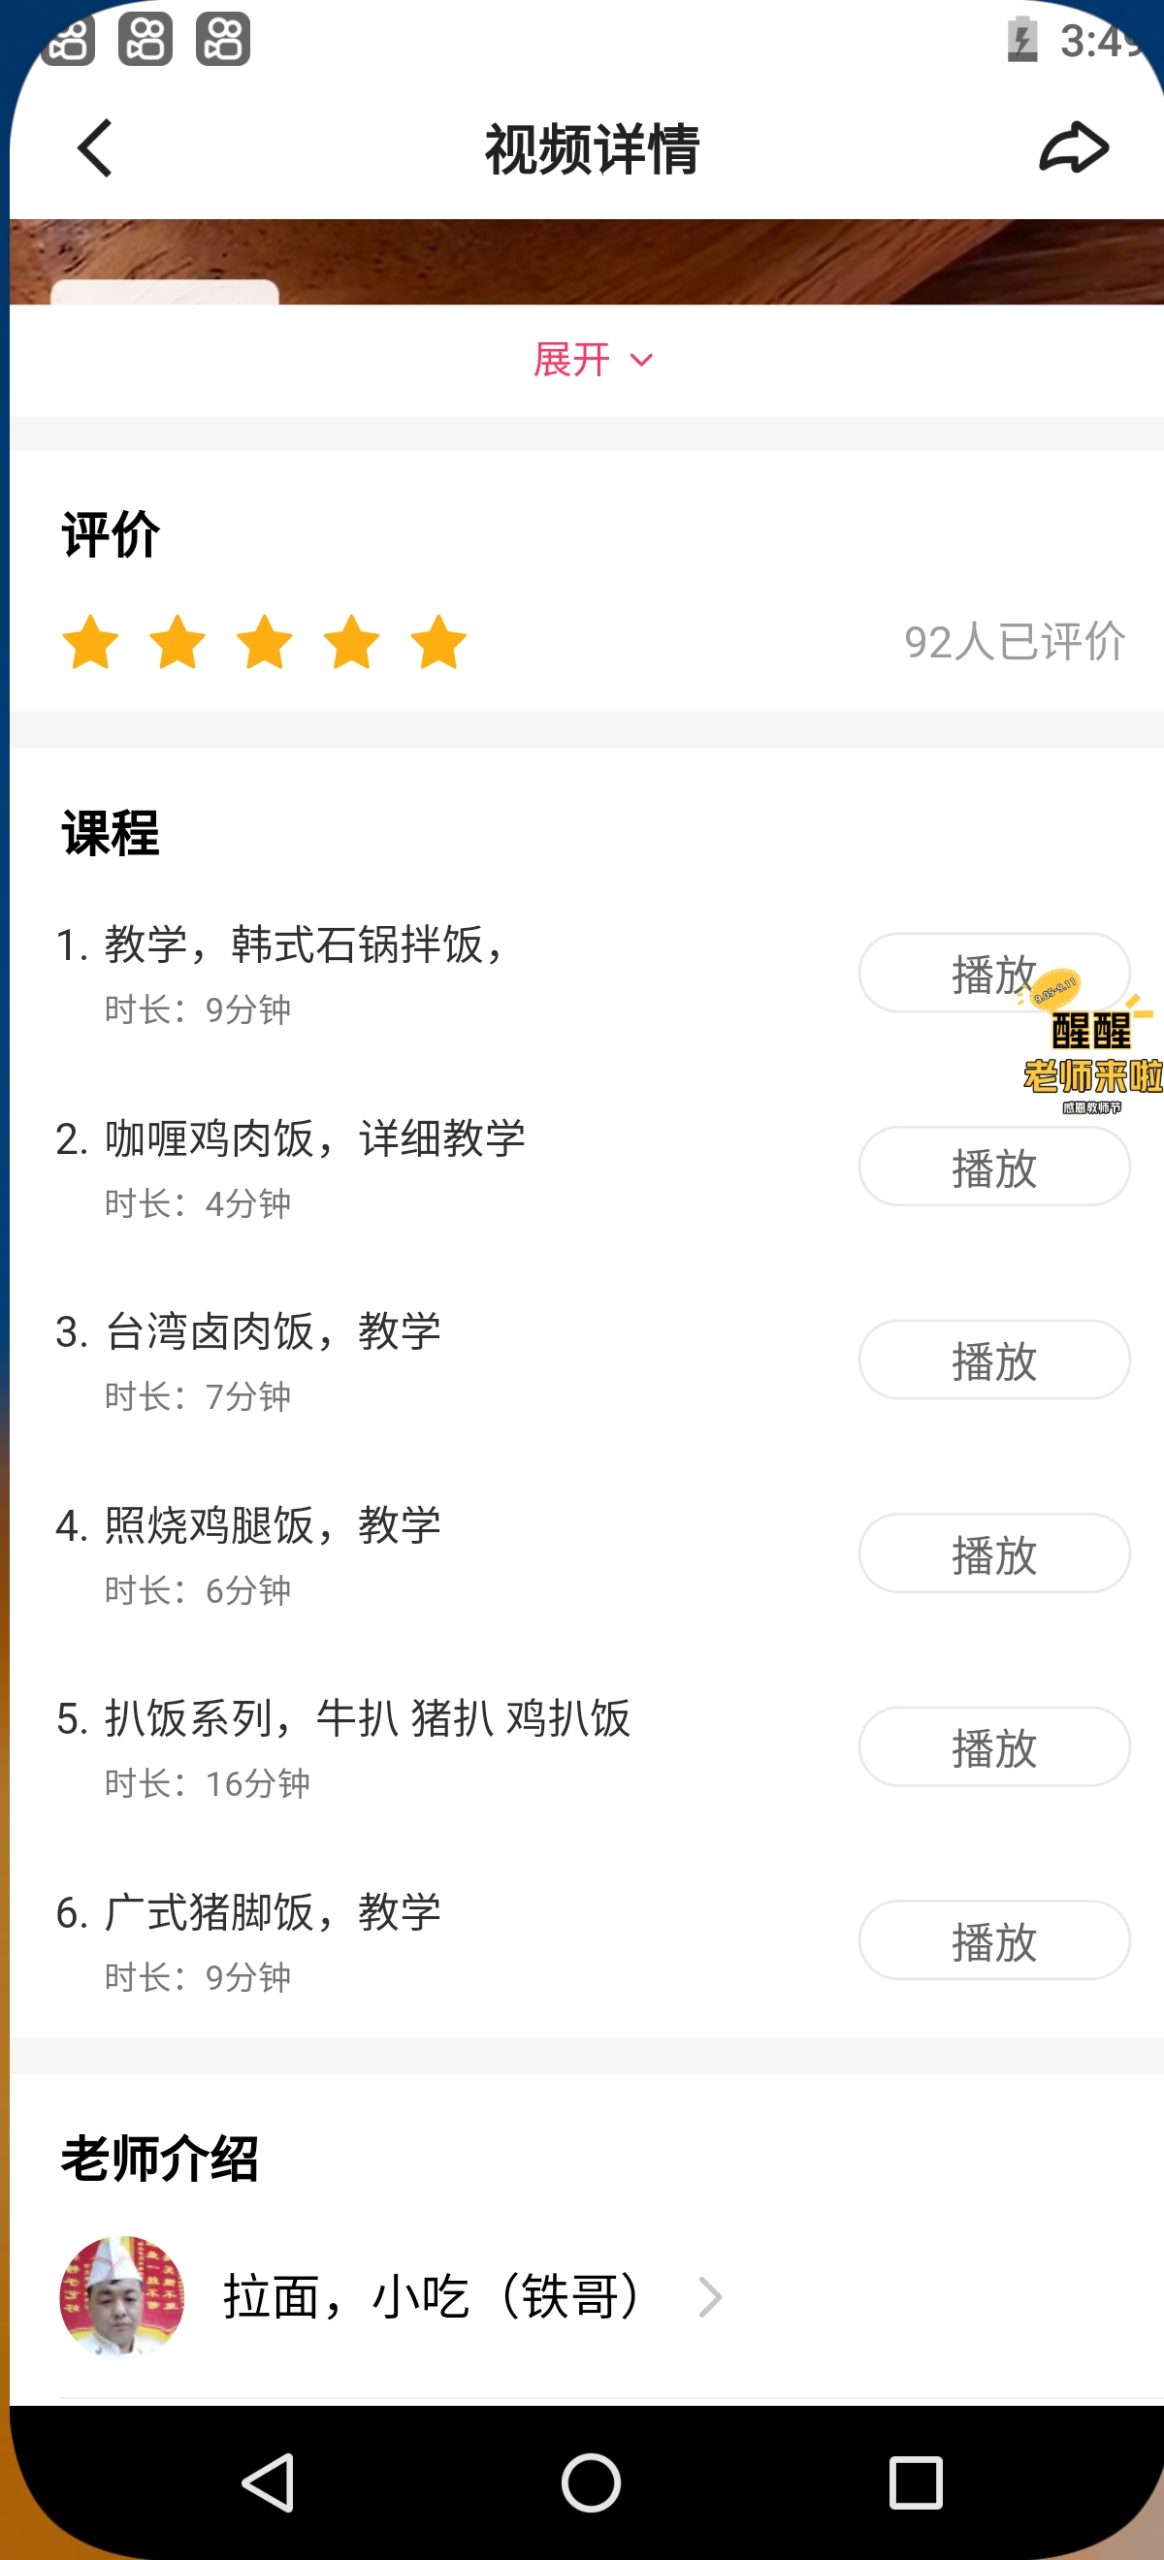Tap the third rating star
This screenshot has height=2560, width=1164.
coord(265,642)
